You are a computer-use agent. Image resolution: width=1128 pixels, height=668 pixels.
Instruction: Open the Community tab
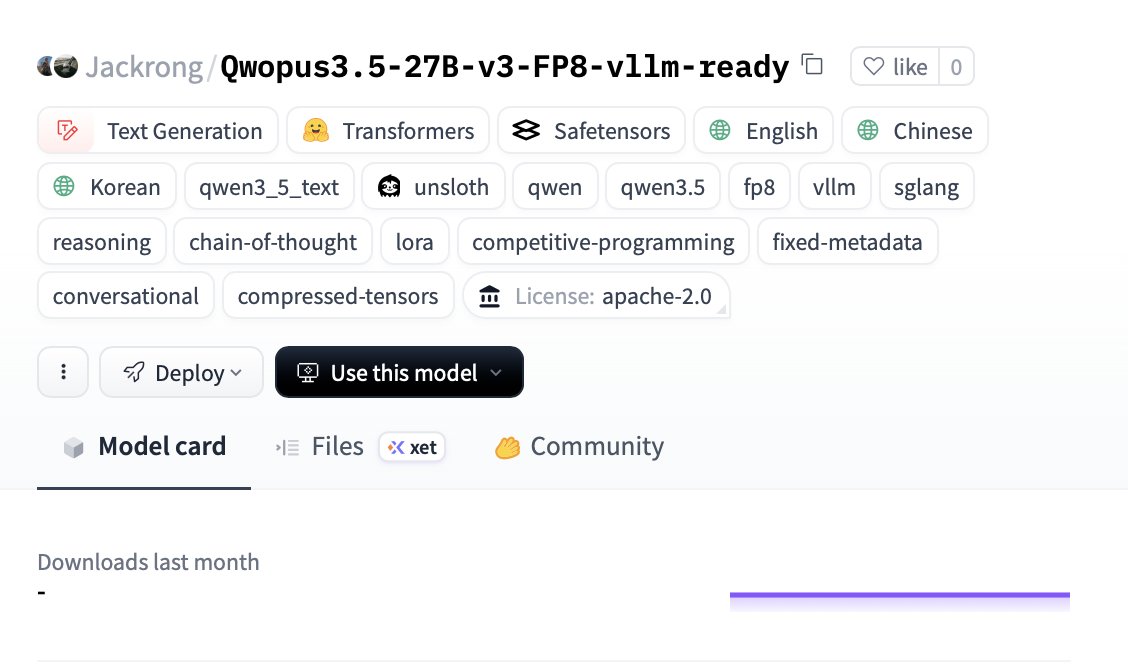pos(579,447)
